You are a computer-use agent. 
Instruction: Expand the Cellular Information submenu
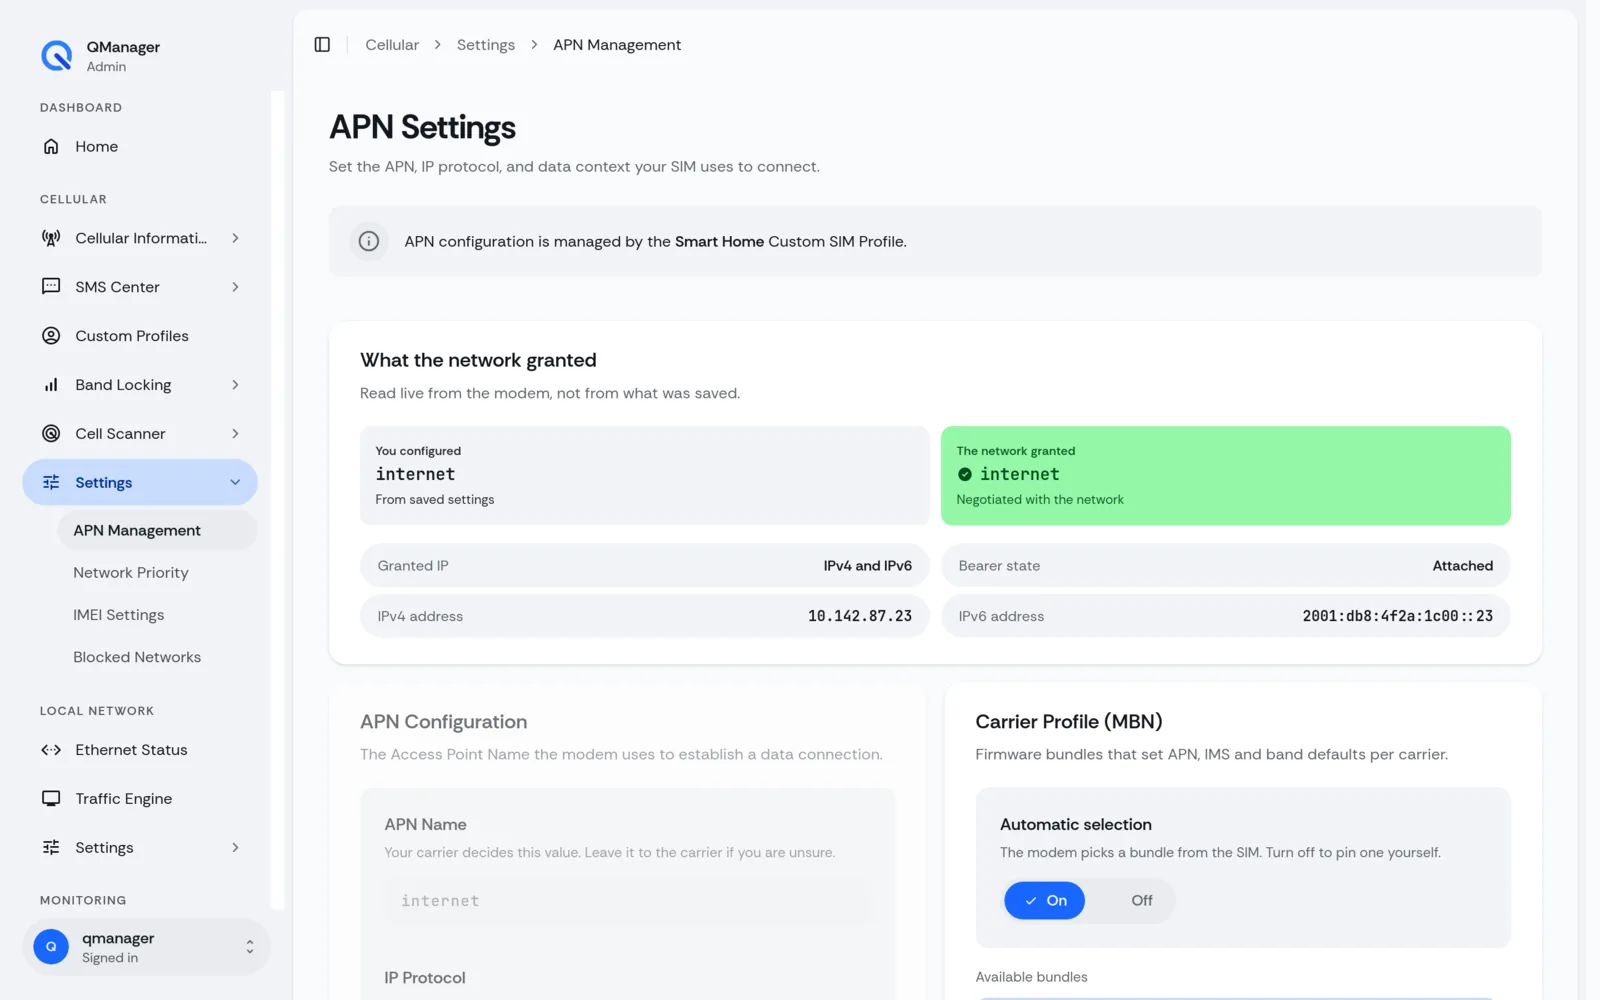click(x=235, y=238)
